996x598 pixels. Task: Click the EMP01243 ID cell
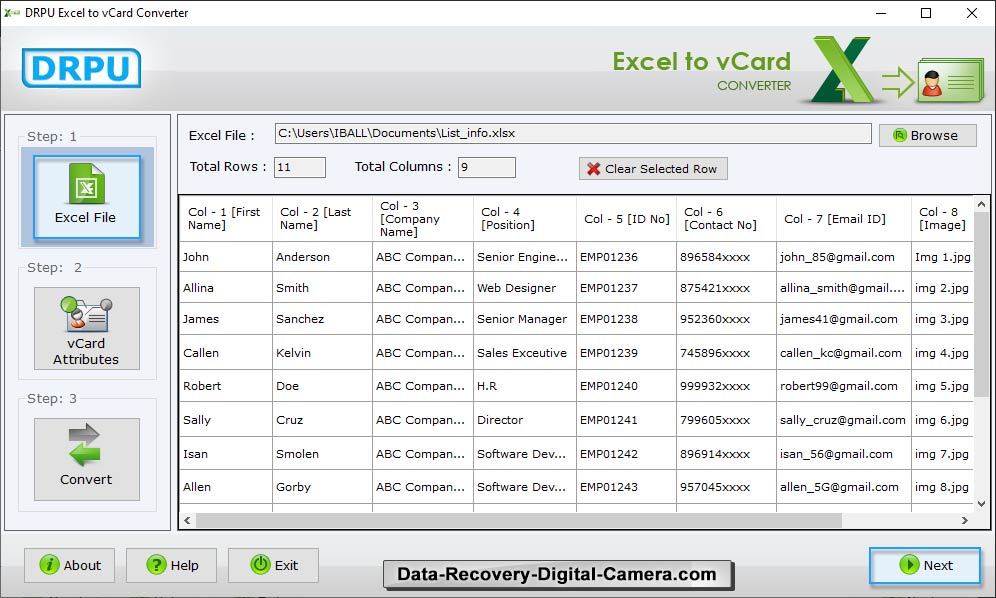626,487
